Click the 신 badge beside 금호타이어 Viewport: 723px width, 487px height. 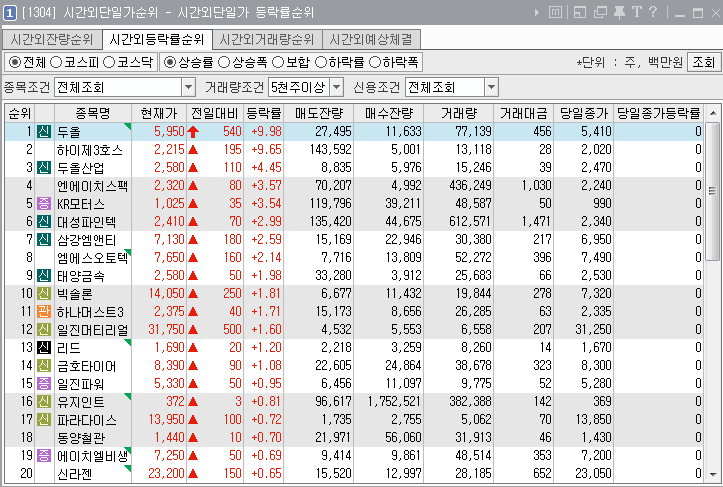44,365
